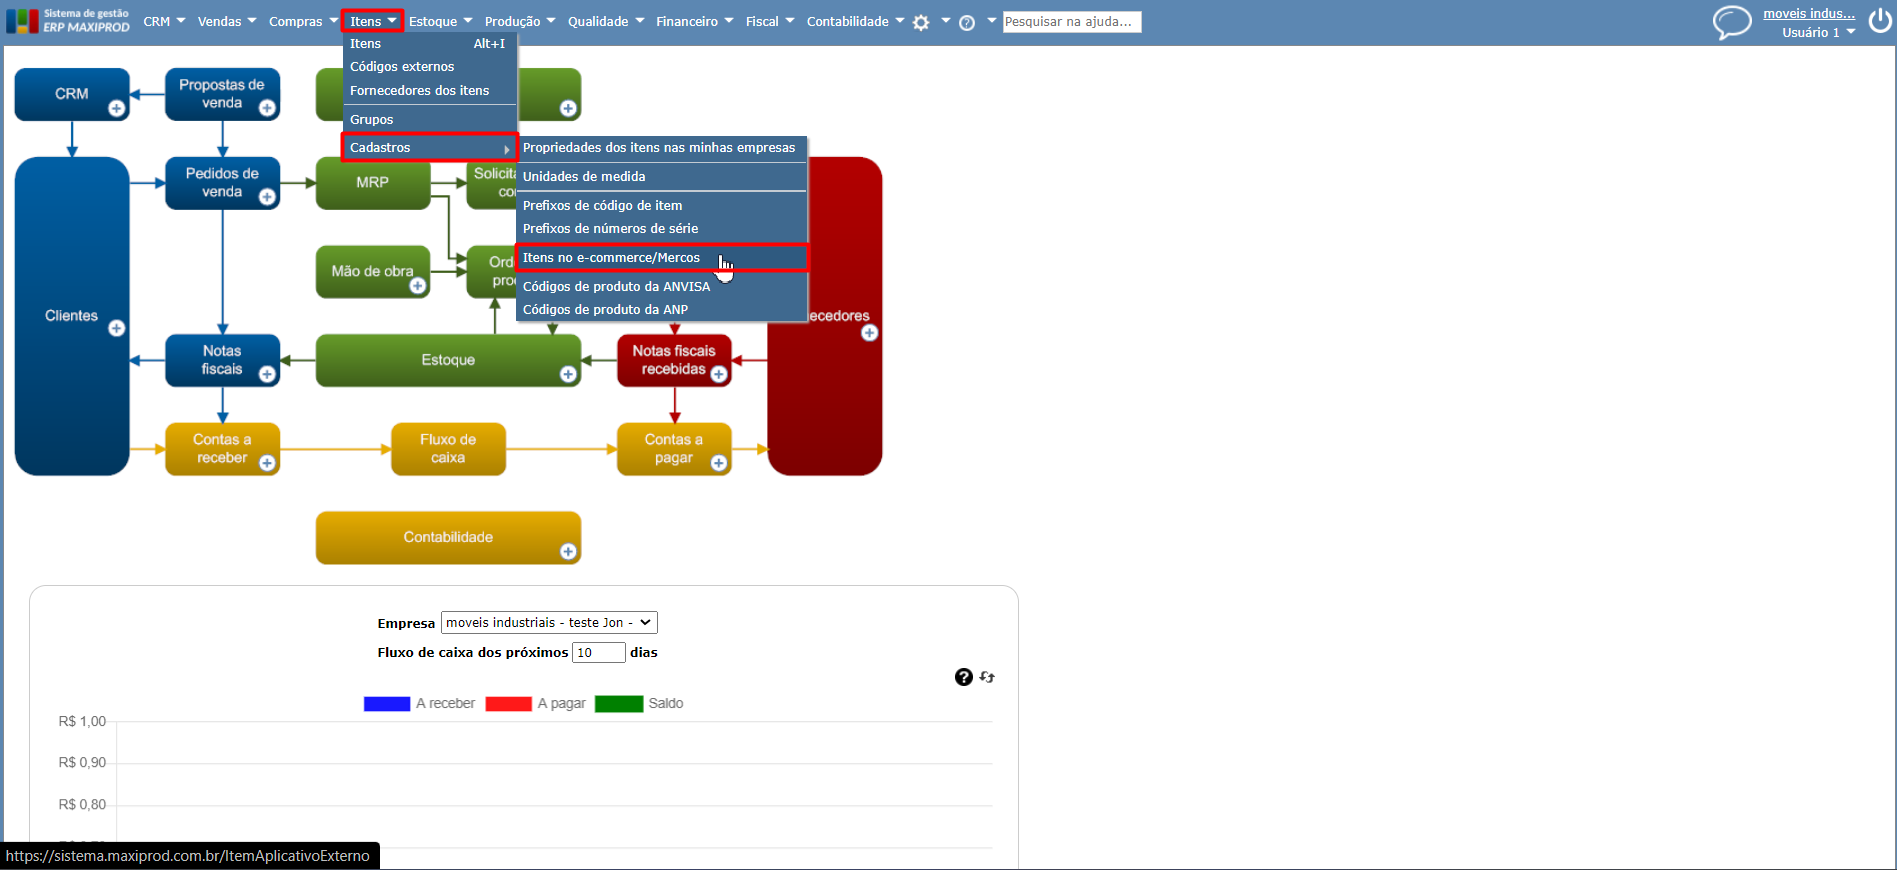Click plus icon on Contabilidade block

568,551
